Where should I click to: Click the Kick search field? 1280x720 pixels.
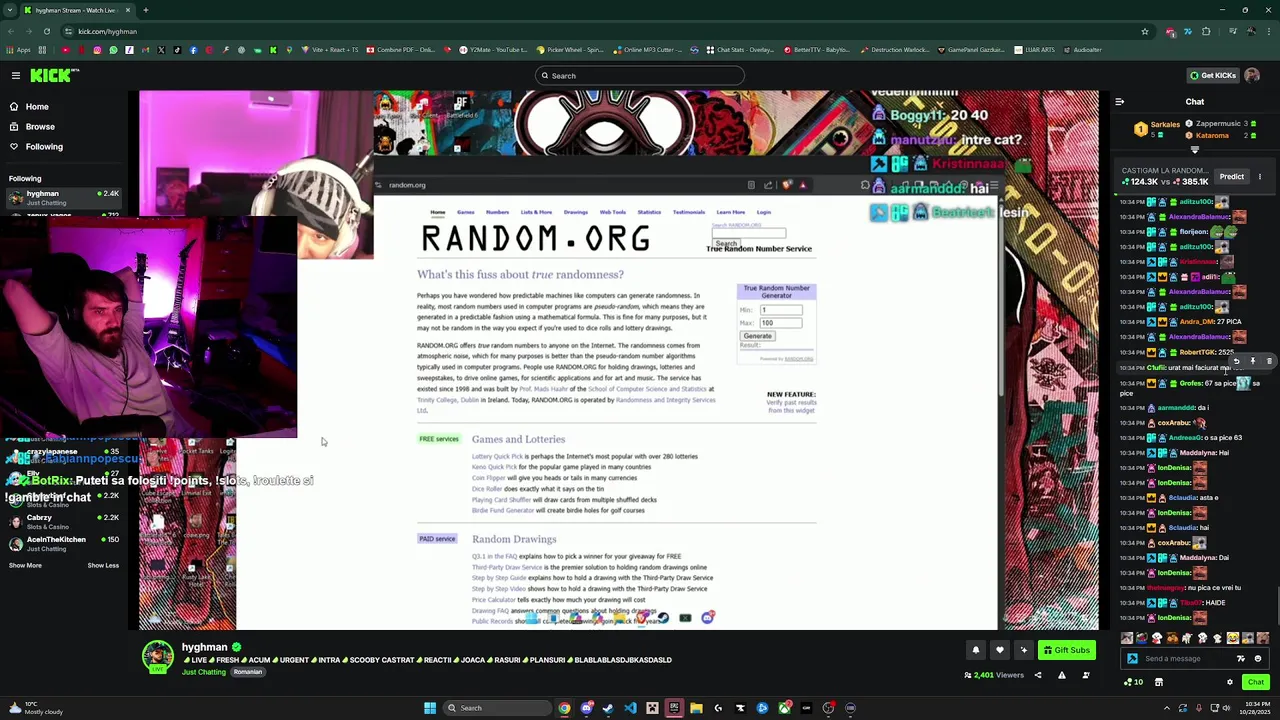640,76
